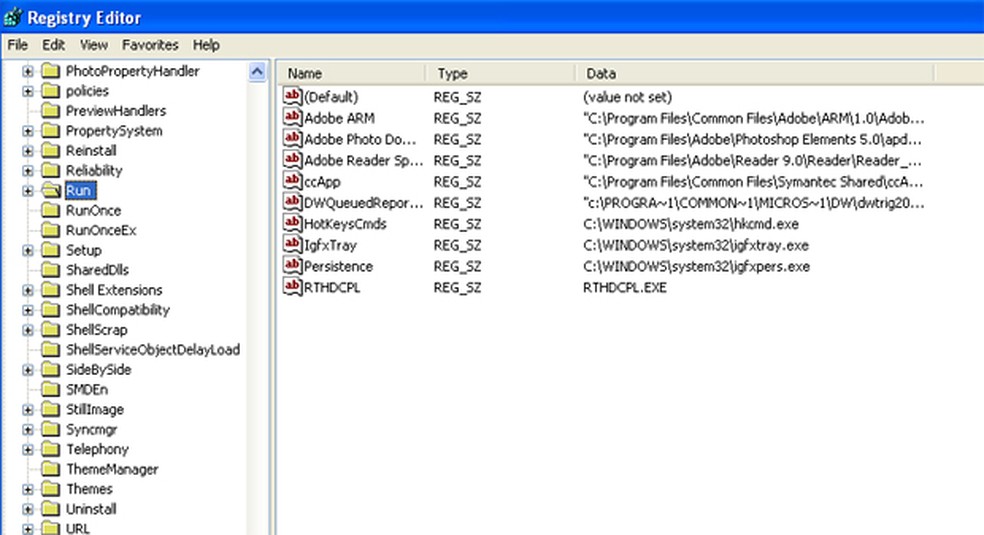Select the open Run folder icon
Image resolution: width=984 pixels, height=535 pixels.
click(x=51, y=191)
